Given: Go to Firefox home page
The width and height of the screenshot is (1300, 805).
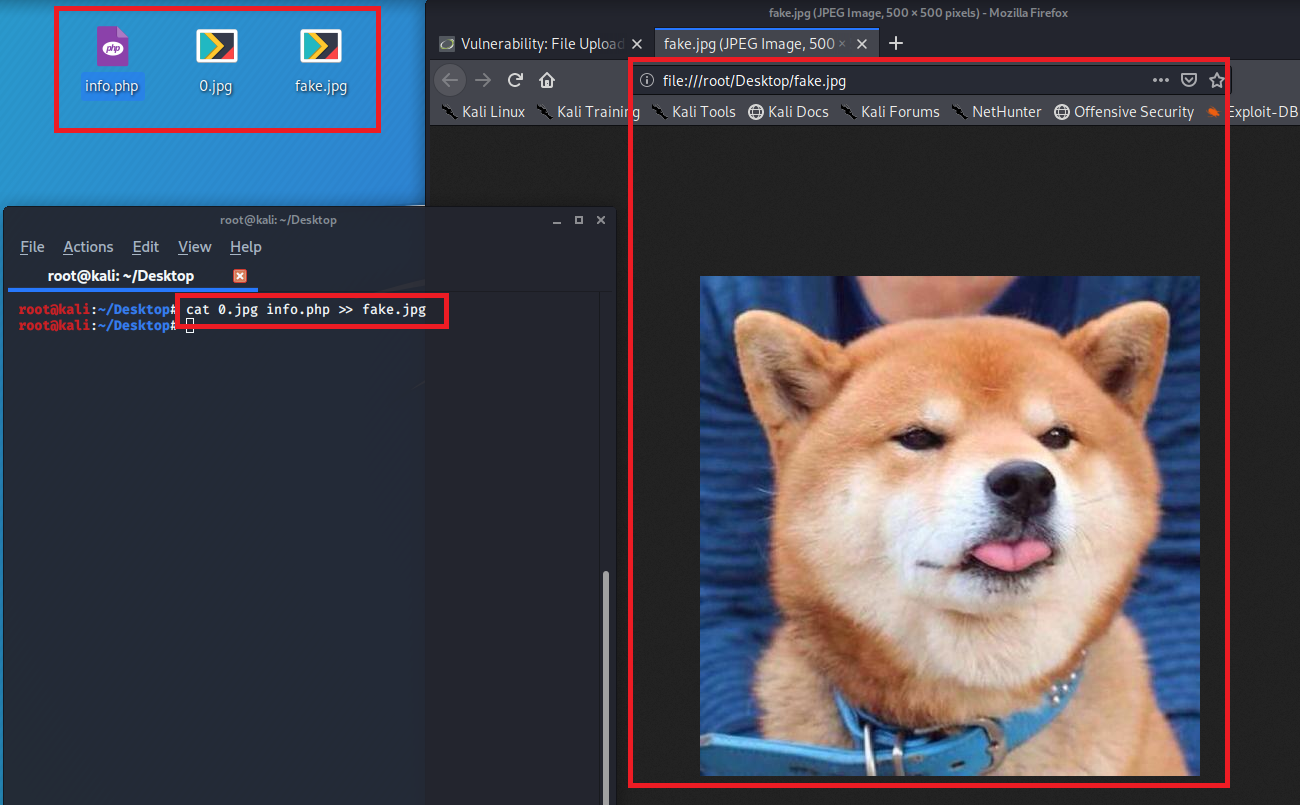Looking at the screenshot, I should pyautogui.click(x=547, y=80).
